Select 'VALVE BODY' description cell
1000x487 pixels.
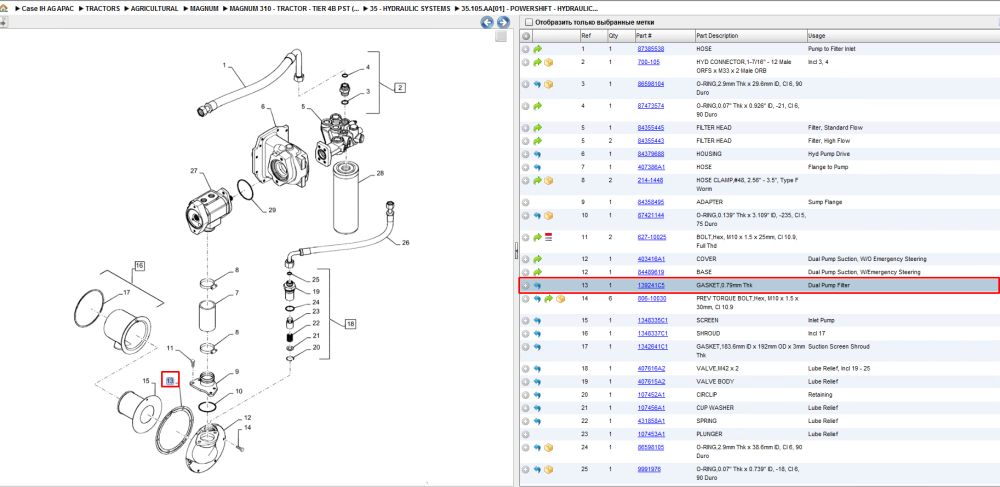714,382
